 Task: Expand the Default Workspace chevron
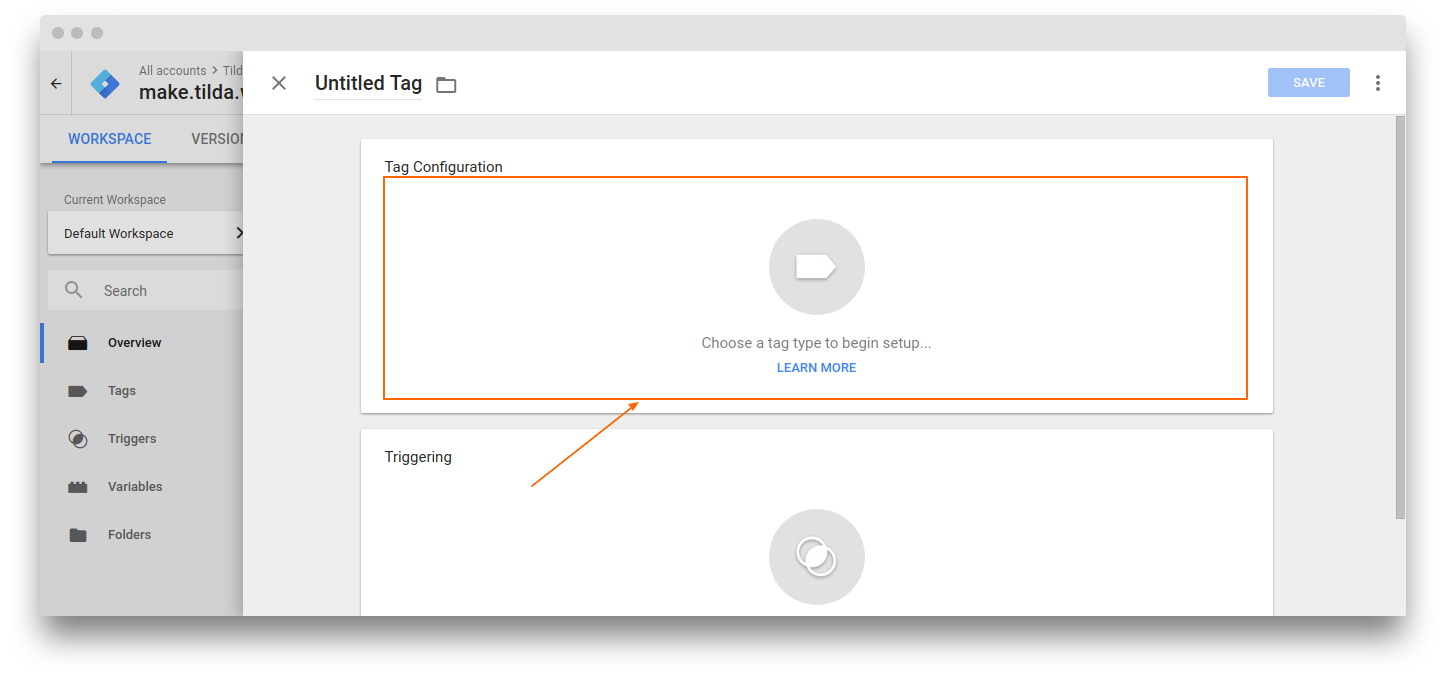[x=238, y=232]
